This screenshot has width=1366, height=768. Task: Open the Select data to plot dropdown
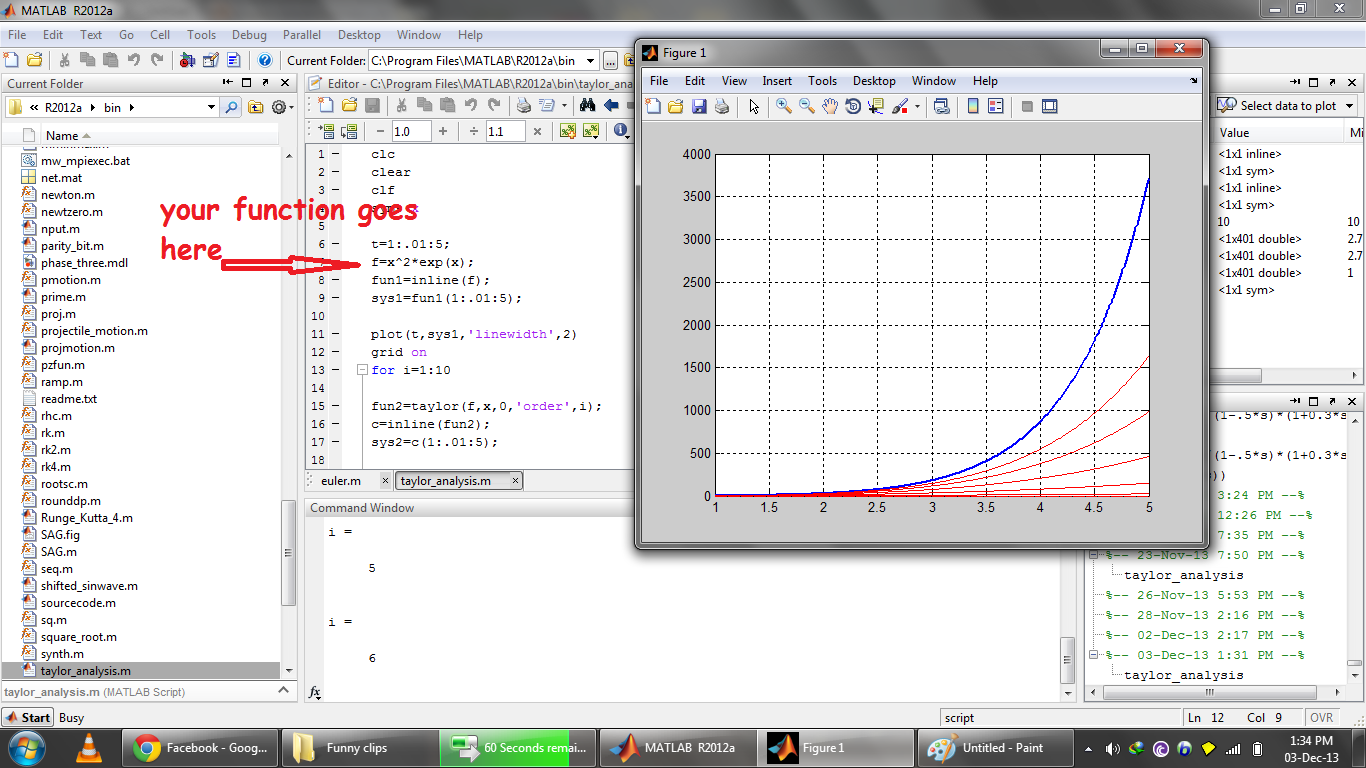coord(1286,106)
